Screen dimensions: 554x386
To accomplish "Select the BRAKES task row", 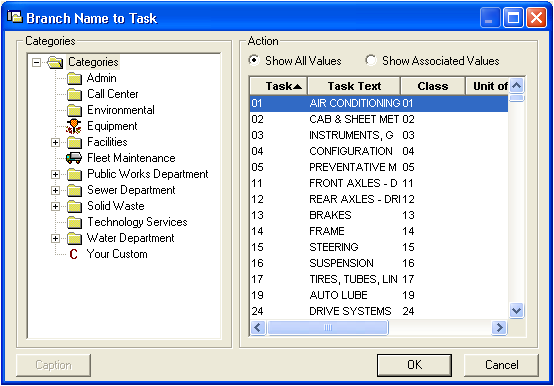I will (379, 215).
